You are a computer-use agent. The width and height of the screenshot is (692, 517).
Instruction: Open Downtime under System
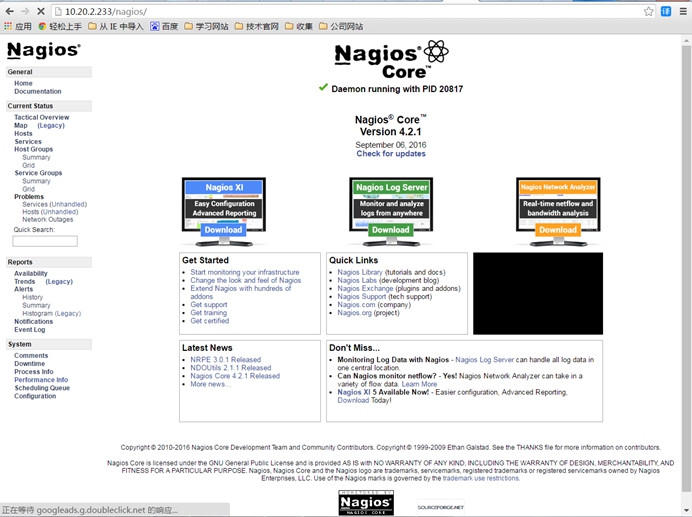(x=30, y=363)
